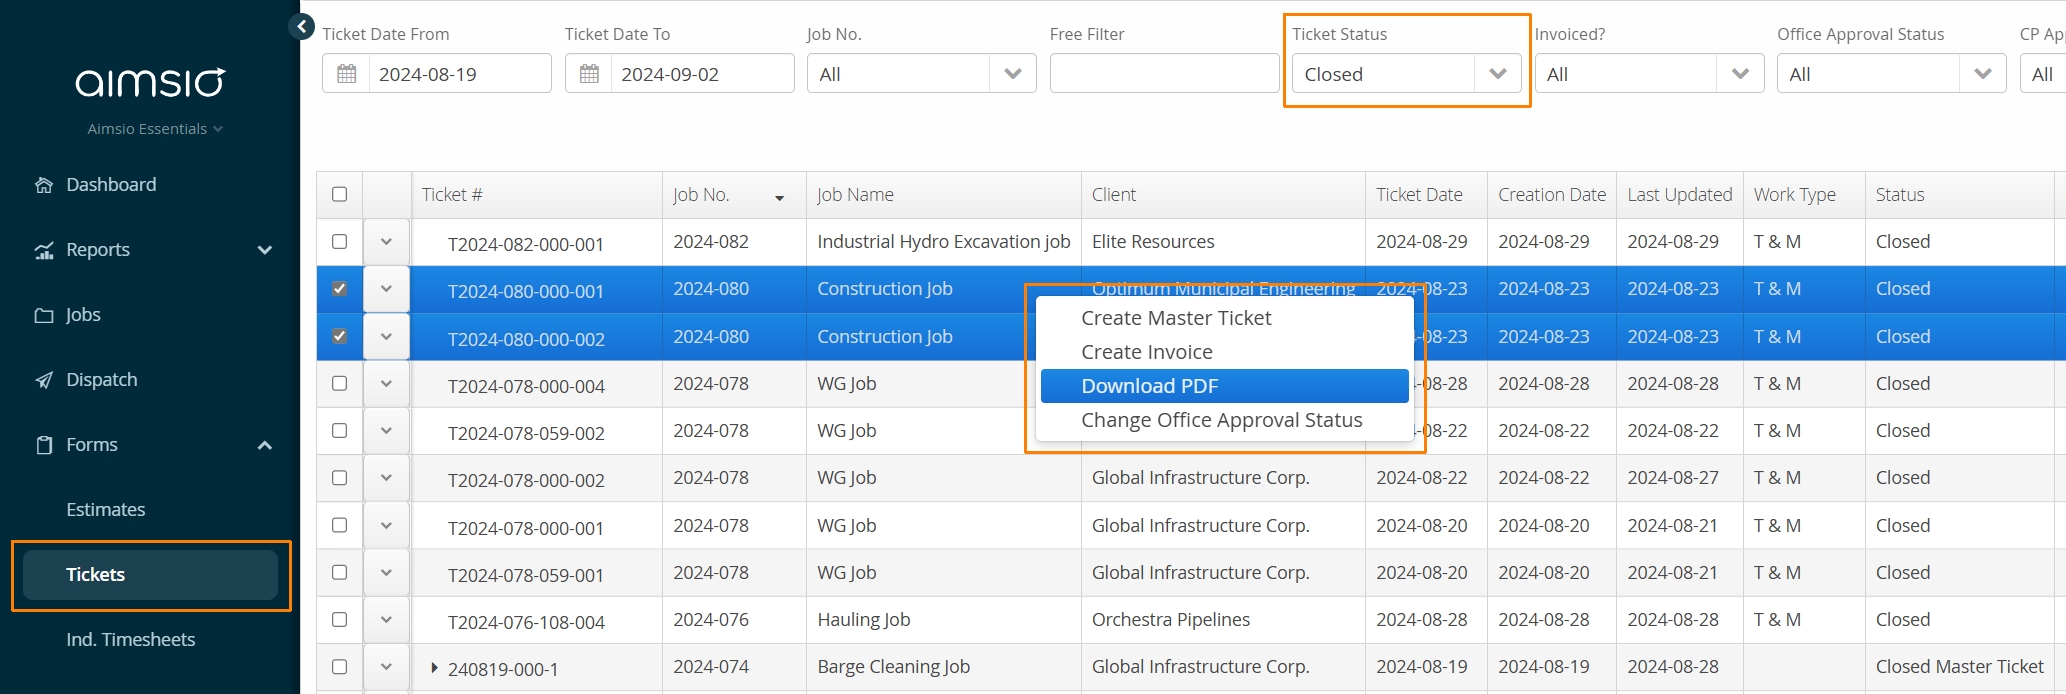
Task: Collapse the sidebar with the arrow icon
Action: click(302, 26)
